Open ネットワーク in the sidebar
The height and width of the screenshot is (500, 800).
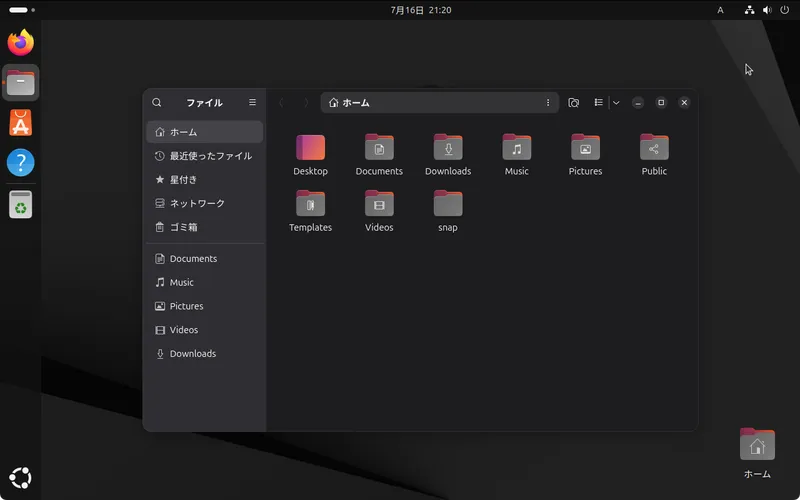205,203
